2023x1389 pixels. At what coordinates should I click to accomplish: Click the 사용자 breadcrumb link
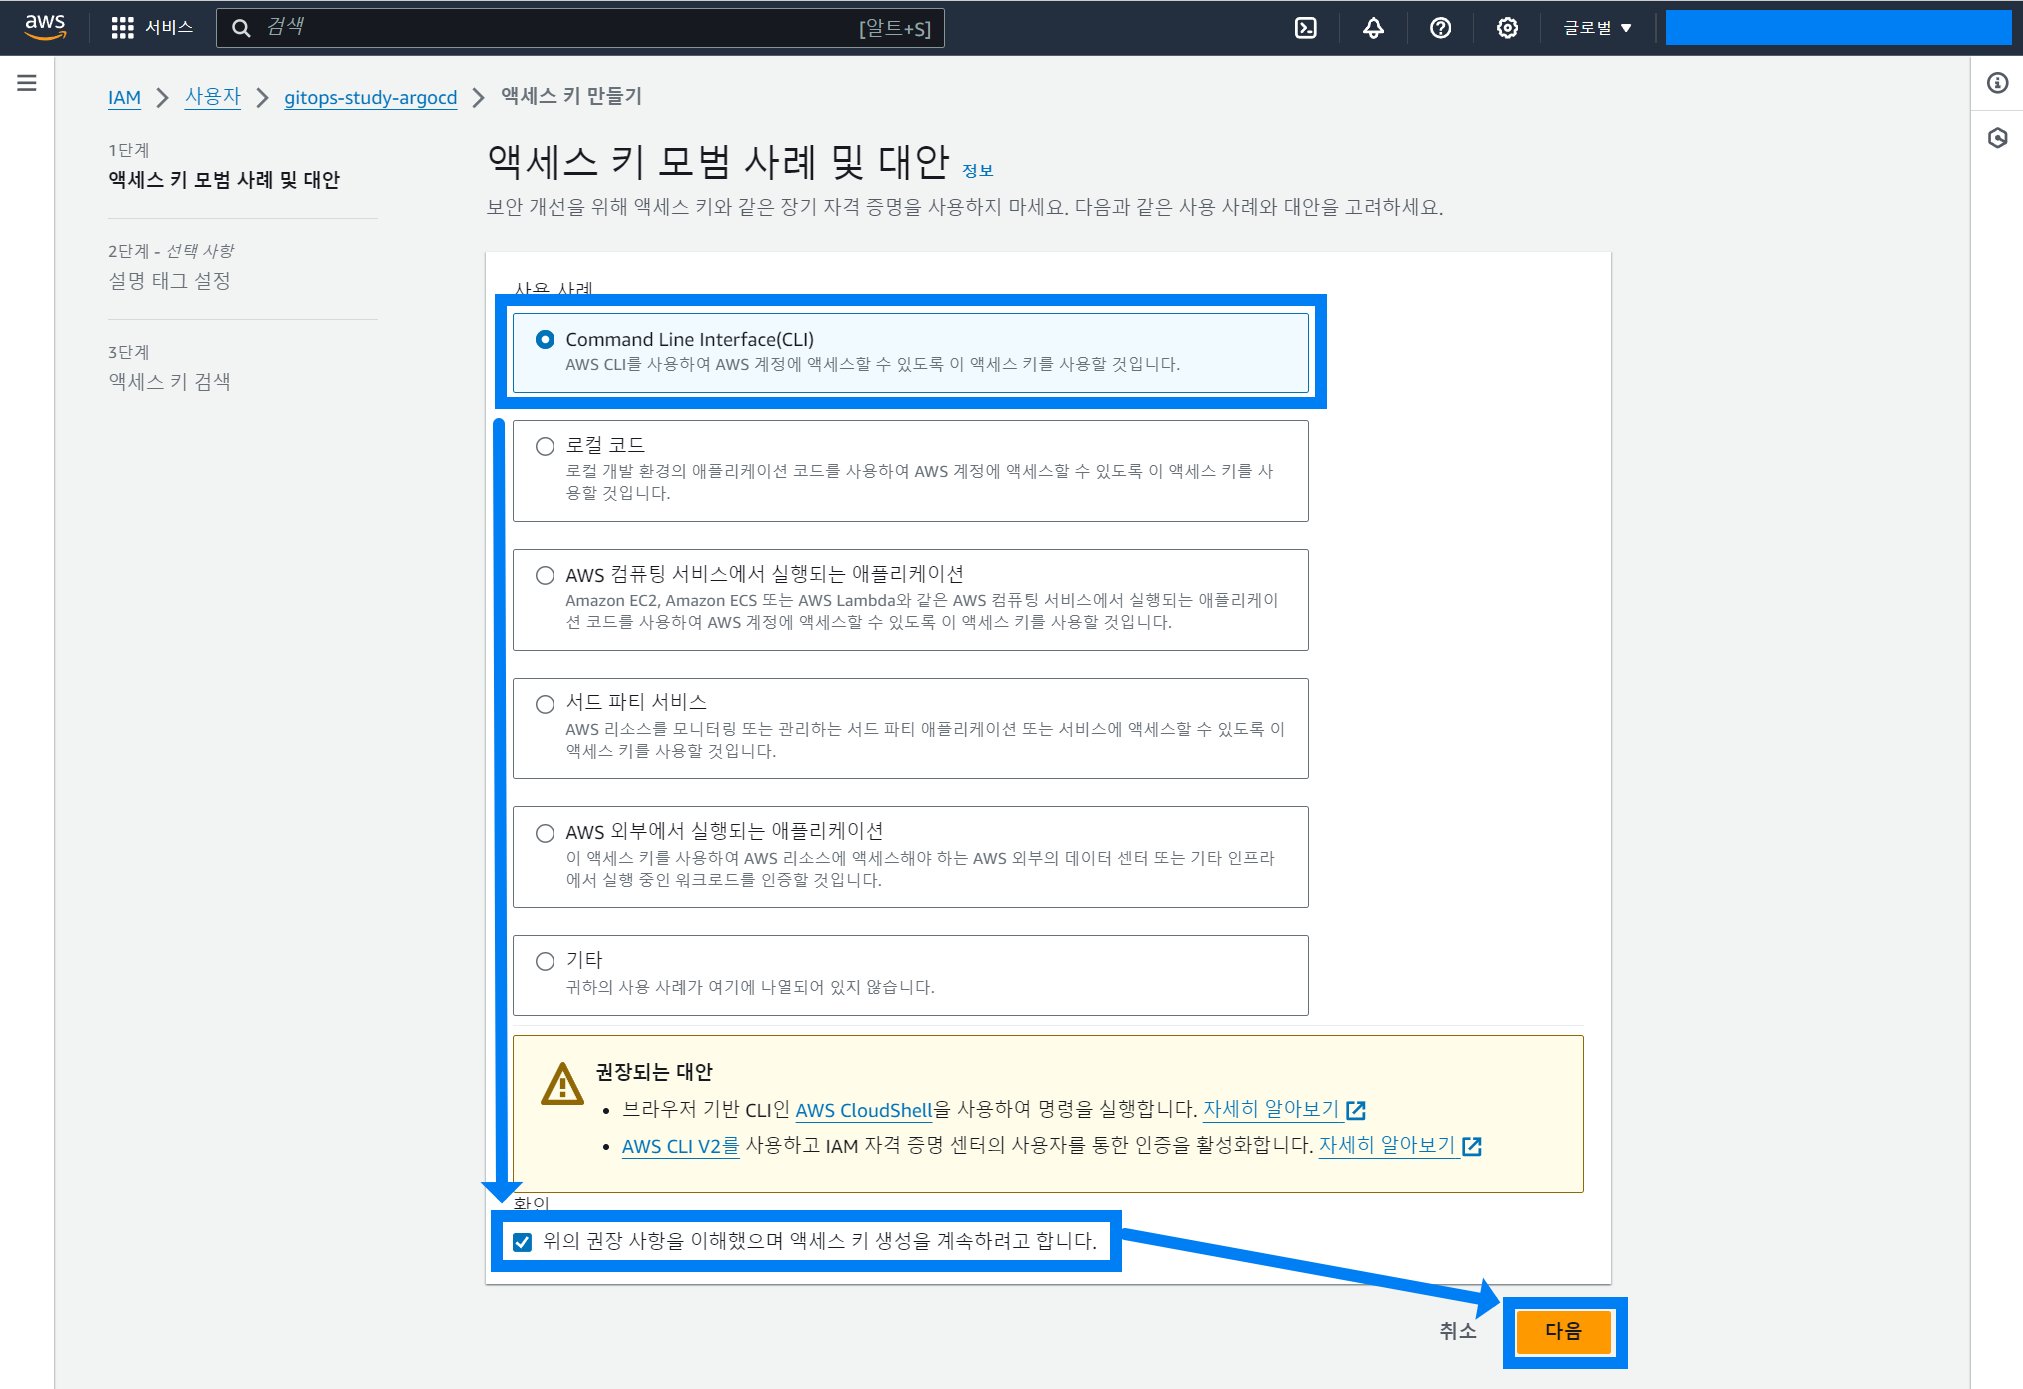(213, 97)
